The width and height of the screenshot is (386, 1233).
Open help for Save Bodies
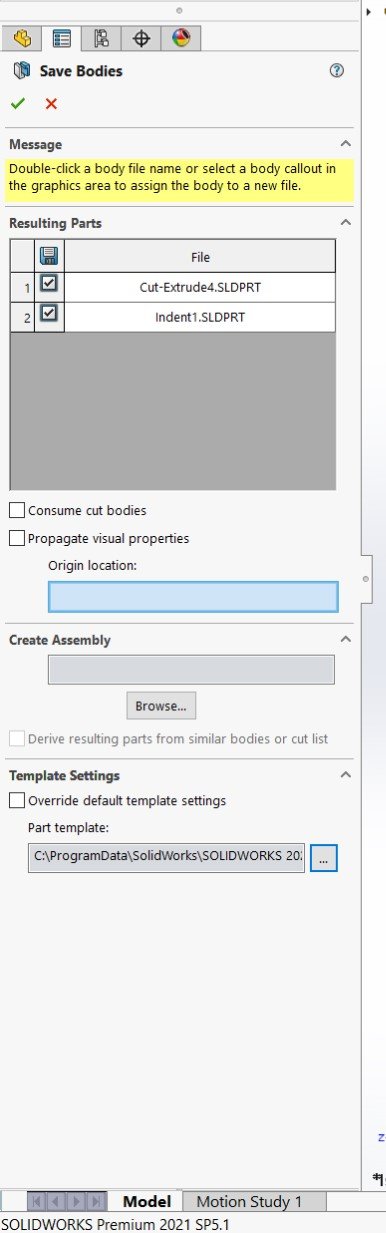(336, 71)
